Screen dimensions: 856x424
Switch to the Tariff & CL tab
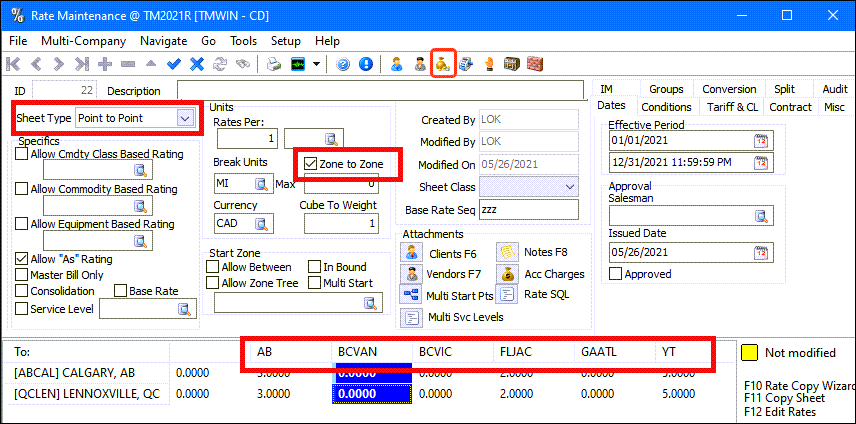[x=731, y=107]
